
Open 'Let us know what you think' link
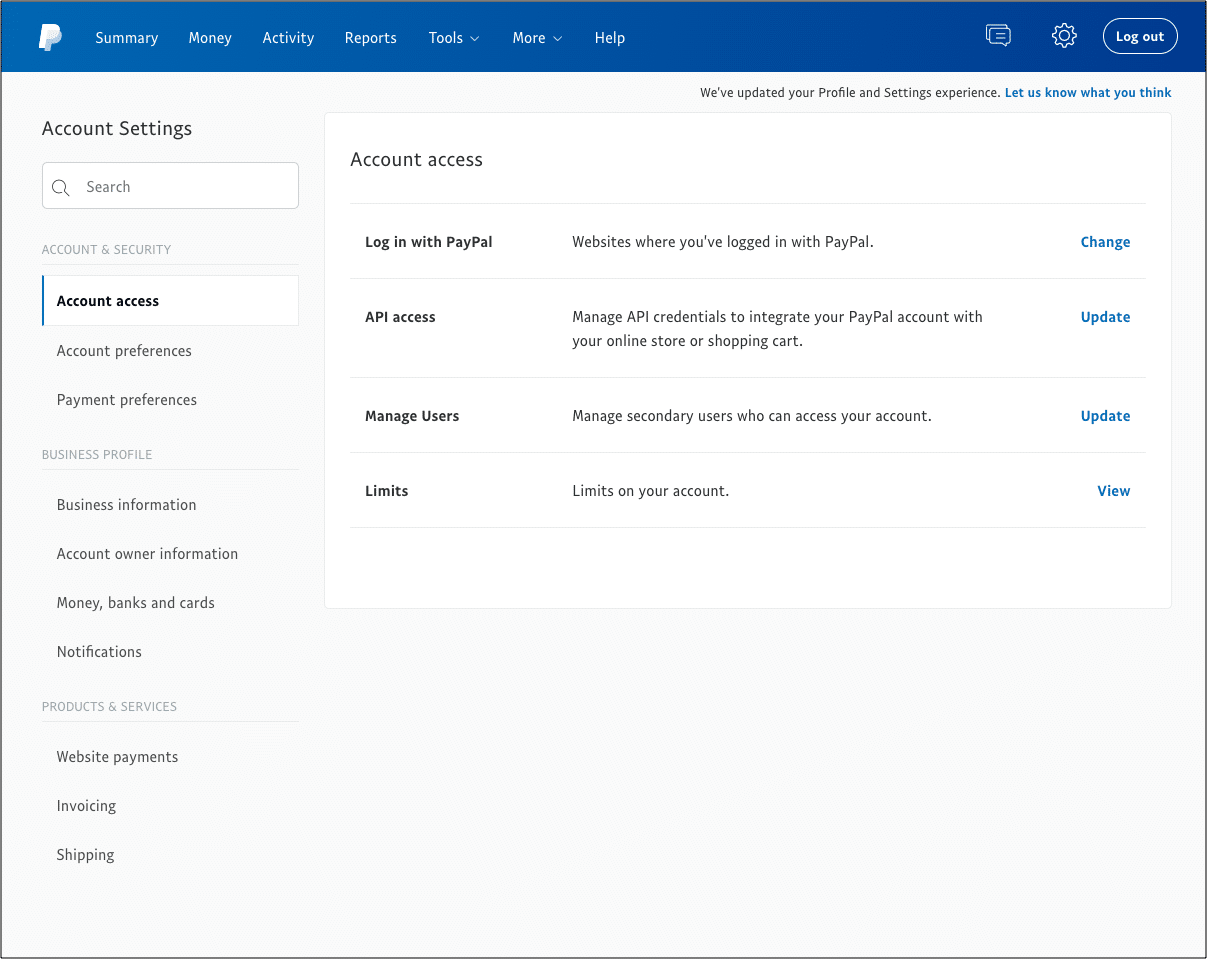click(1088, 92)
